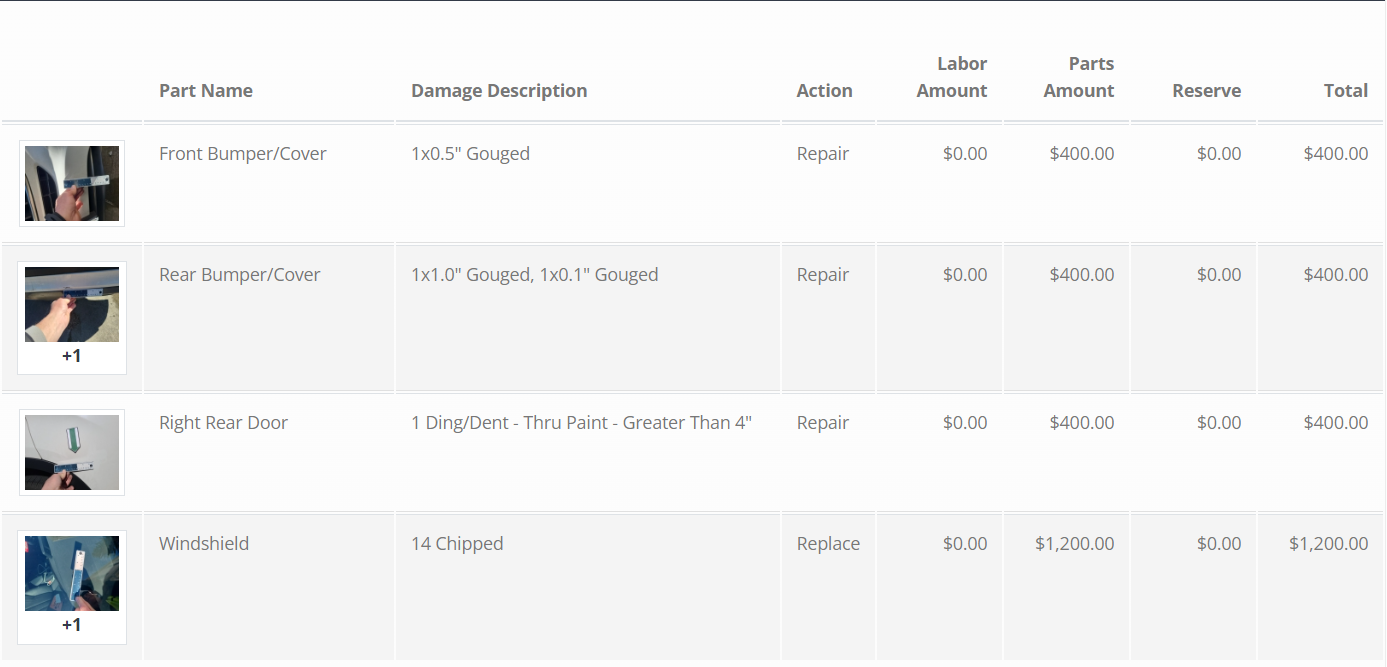
Task: Select the Front Bumper/Cover part name
Action: click(x=243, y=154)
